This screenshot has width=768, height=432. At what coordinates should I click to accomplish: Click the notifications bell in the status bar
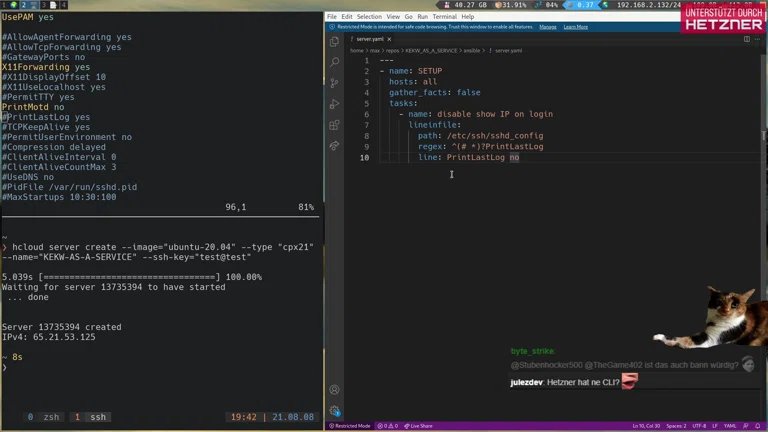coord(759,426)
